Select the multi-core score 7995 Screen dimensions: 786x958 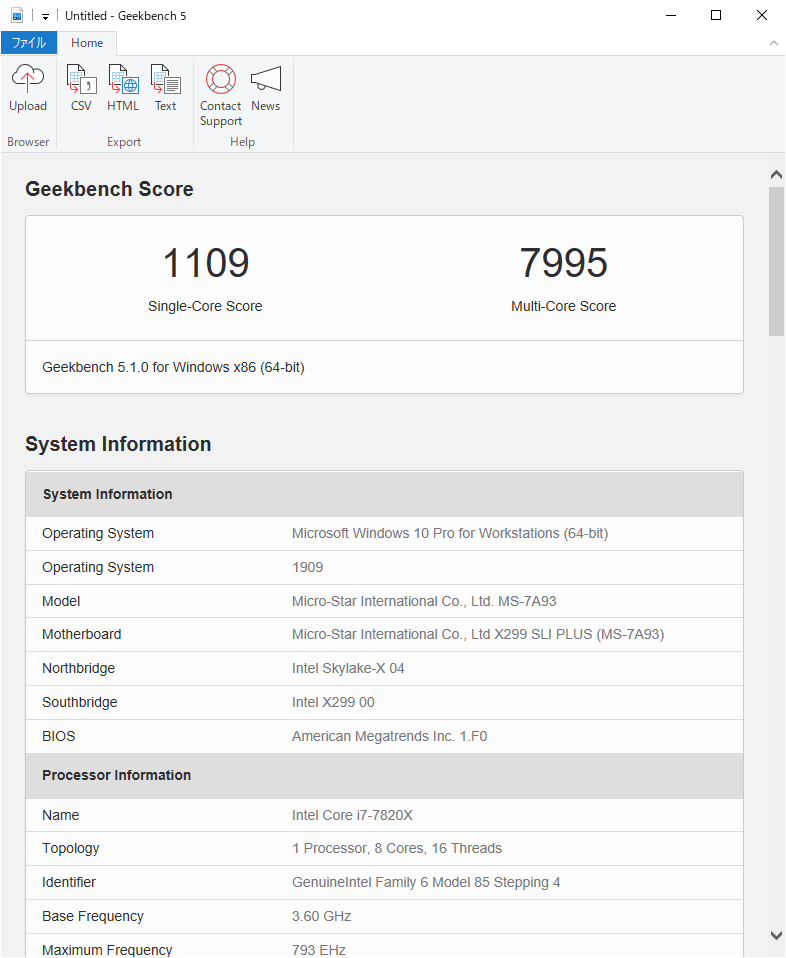point(564,263)
